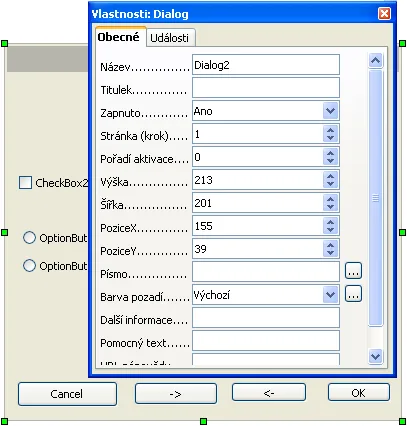
Task: Click the top-right green selection handle
Action: 402,43
